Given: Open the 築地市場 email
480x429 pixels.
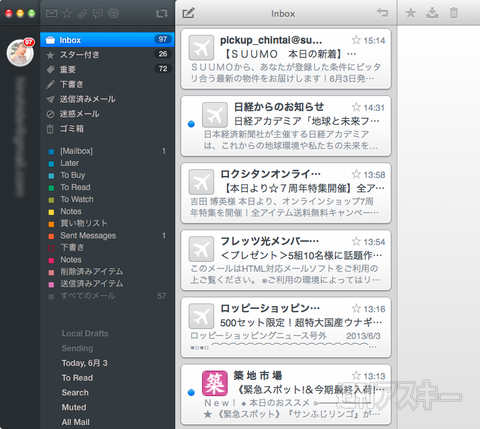Looking at the screenshot, I should point(286,394).
